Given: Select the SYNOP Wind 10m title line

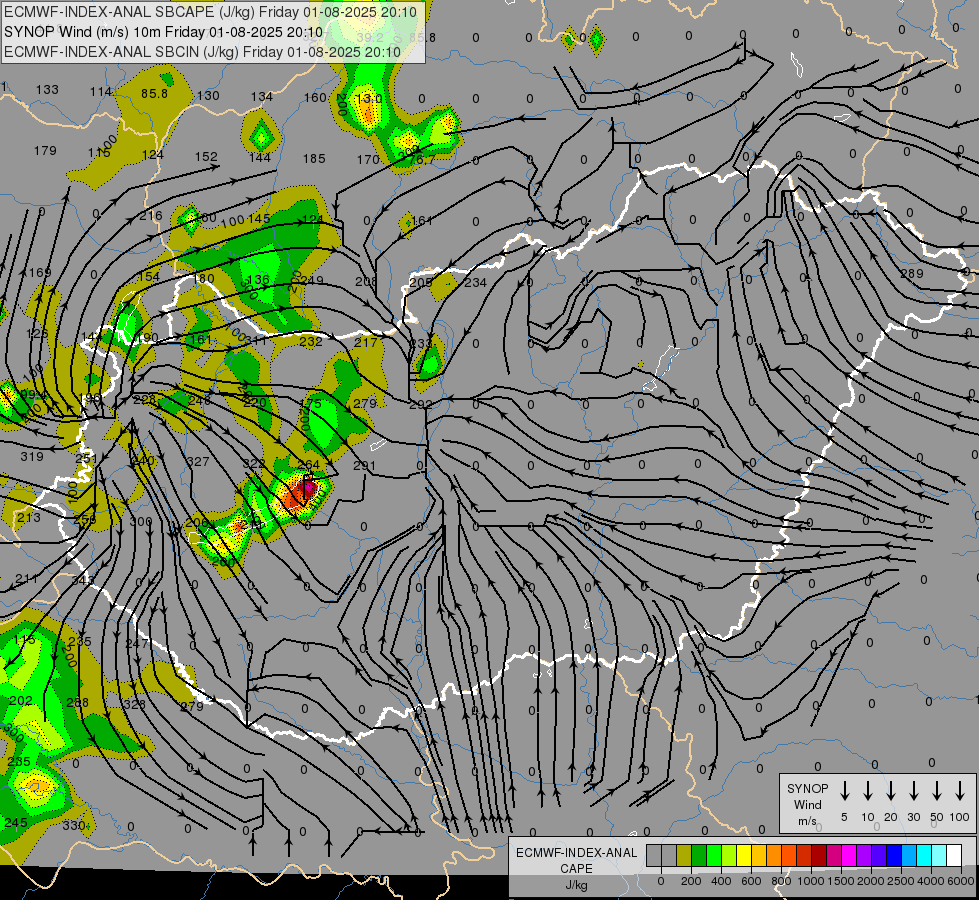Looking at the screenshot, I should (164, 32).
